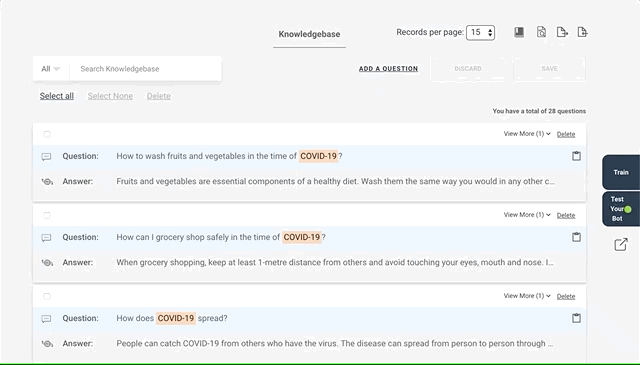Click question text about grocery shopping safely
640x365 pixels.
[221, 237]
